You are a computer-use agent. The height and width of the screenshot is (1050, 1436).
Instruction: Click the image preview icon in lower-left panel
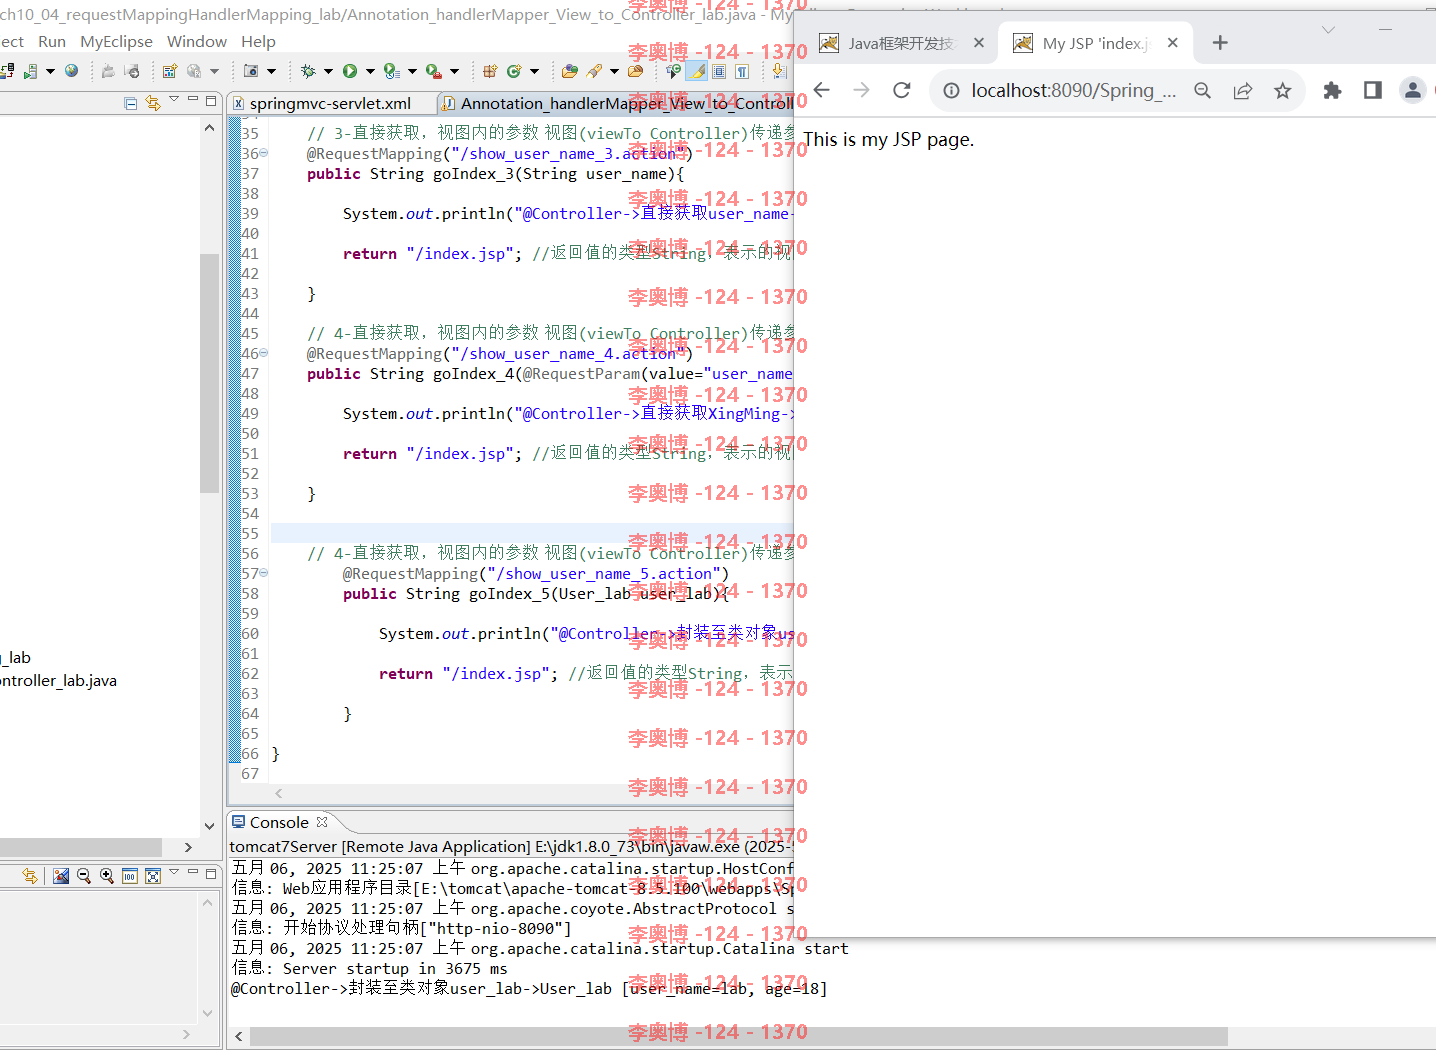(x=61, y=876)
